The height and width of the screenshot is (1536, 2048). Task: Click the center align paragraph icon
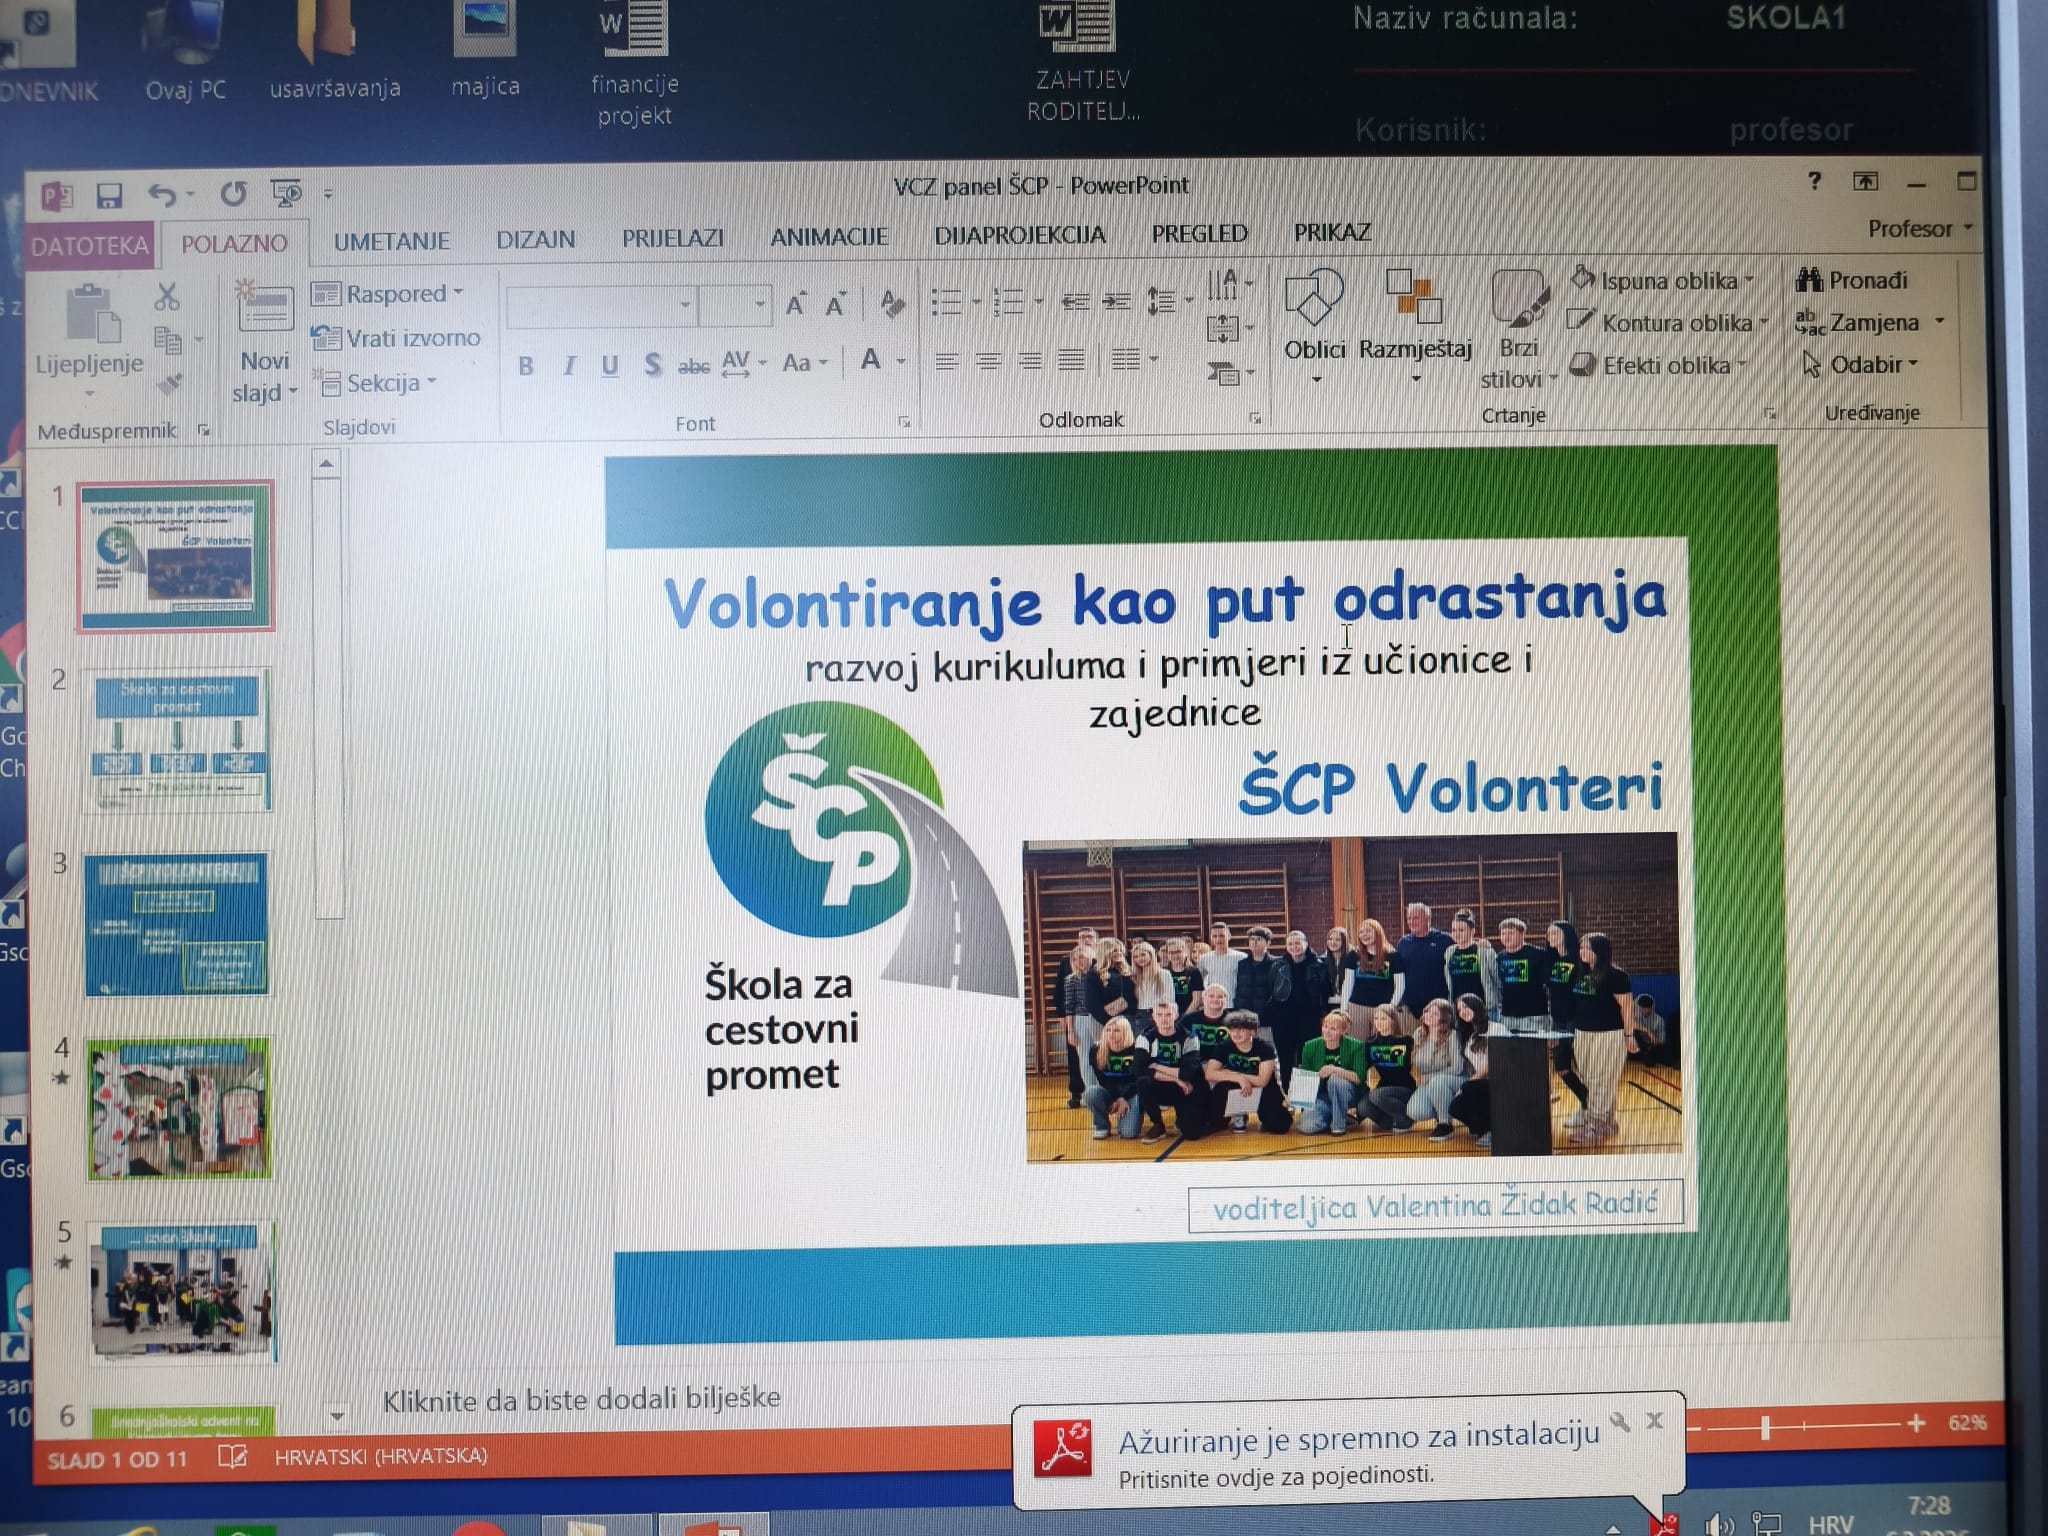tap(988, 361)
